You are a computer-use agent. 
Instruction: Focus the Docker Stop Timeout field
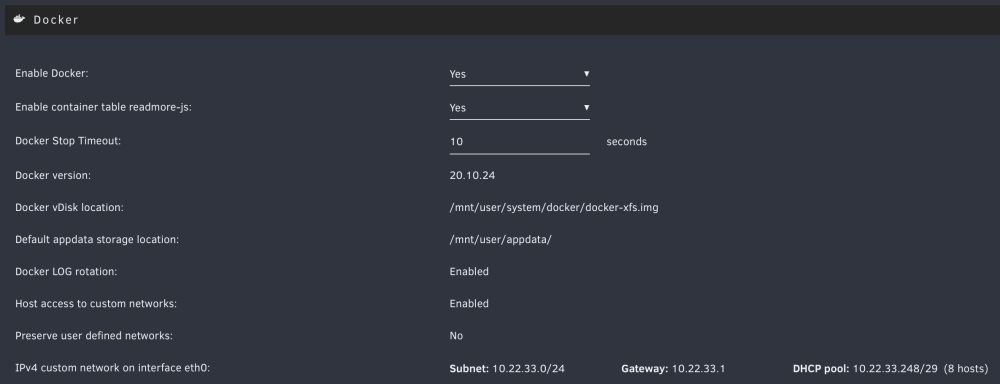click(519, 142)
